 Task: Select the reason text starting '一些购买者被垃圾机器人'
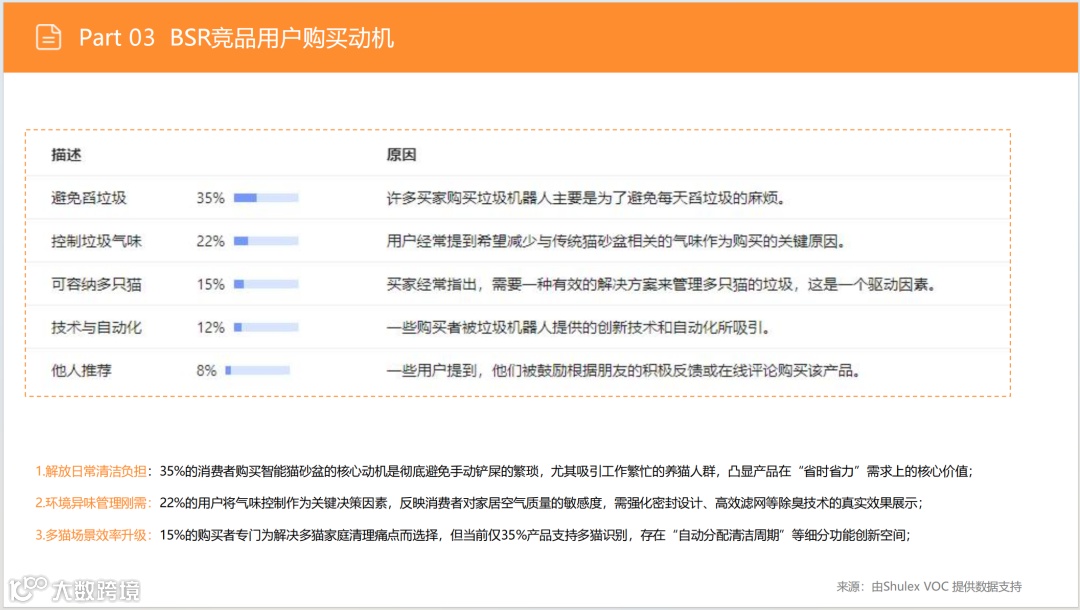click(x=578, y=328)
